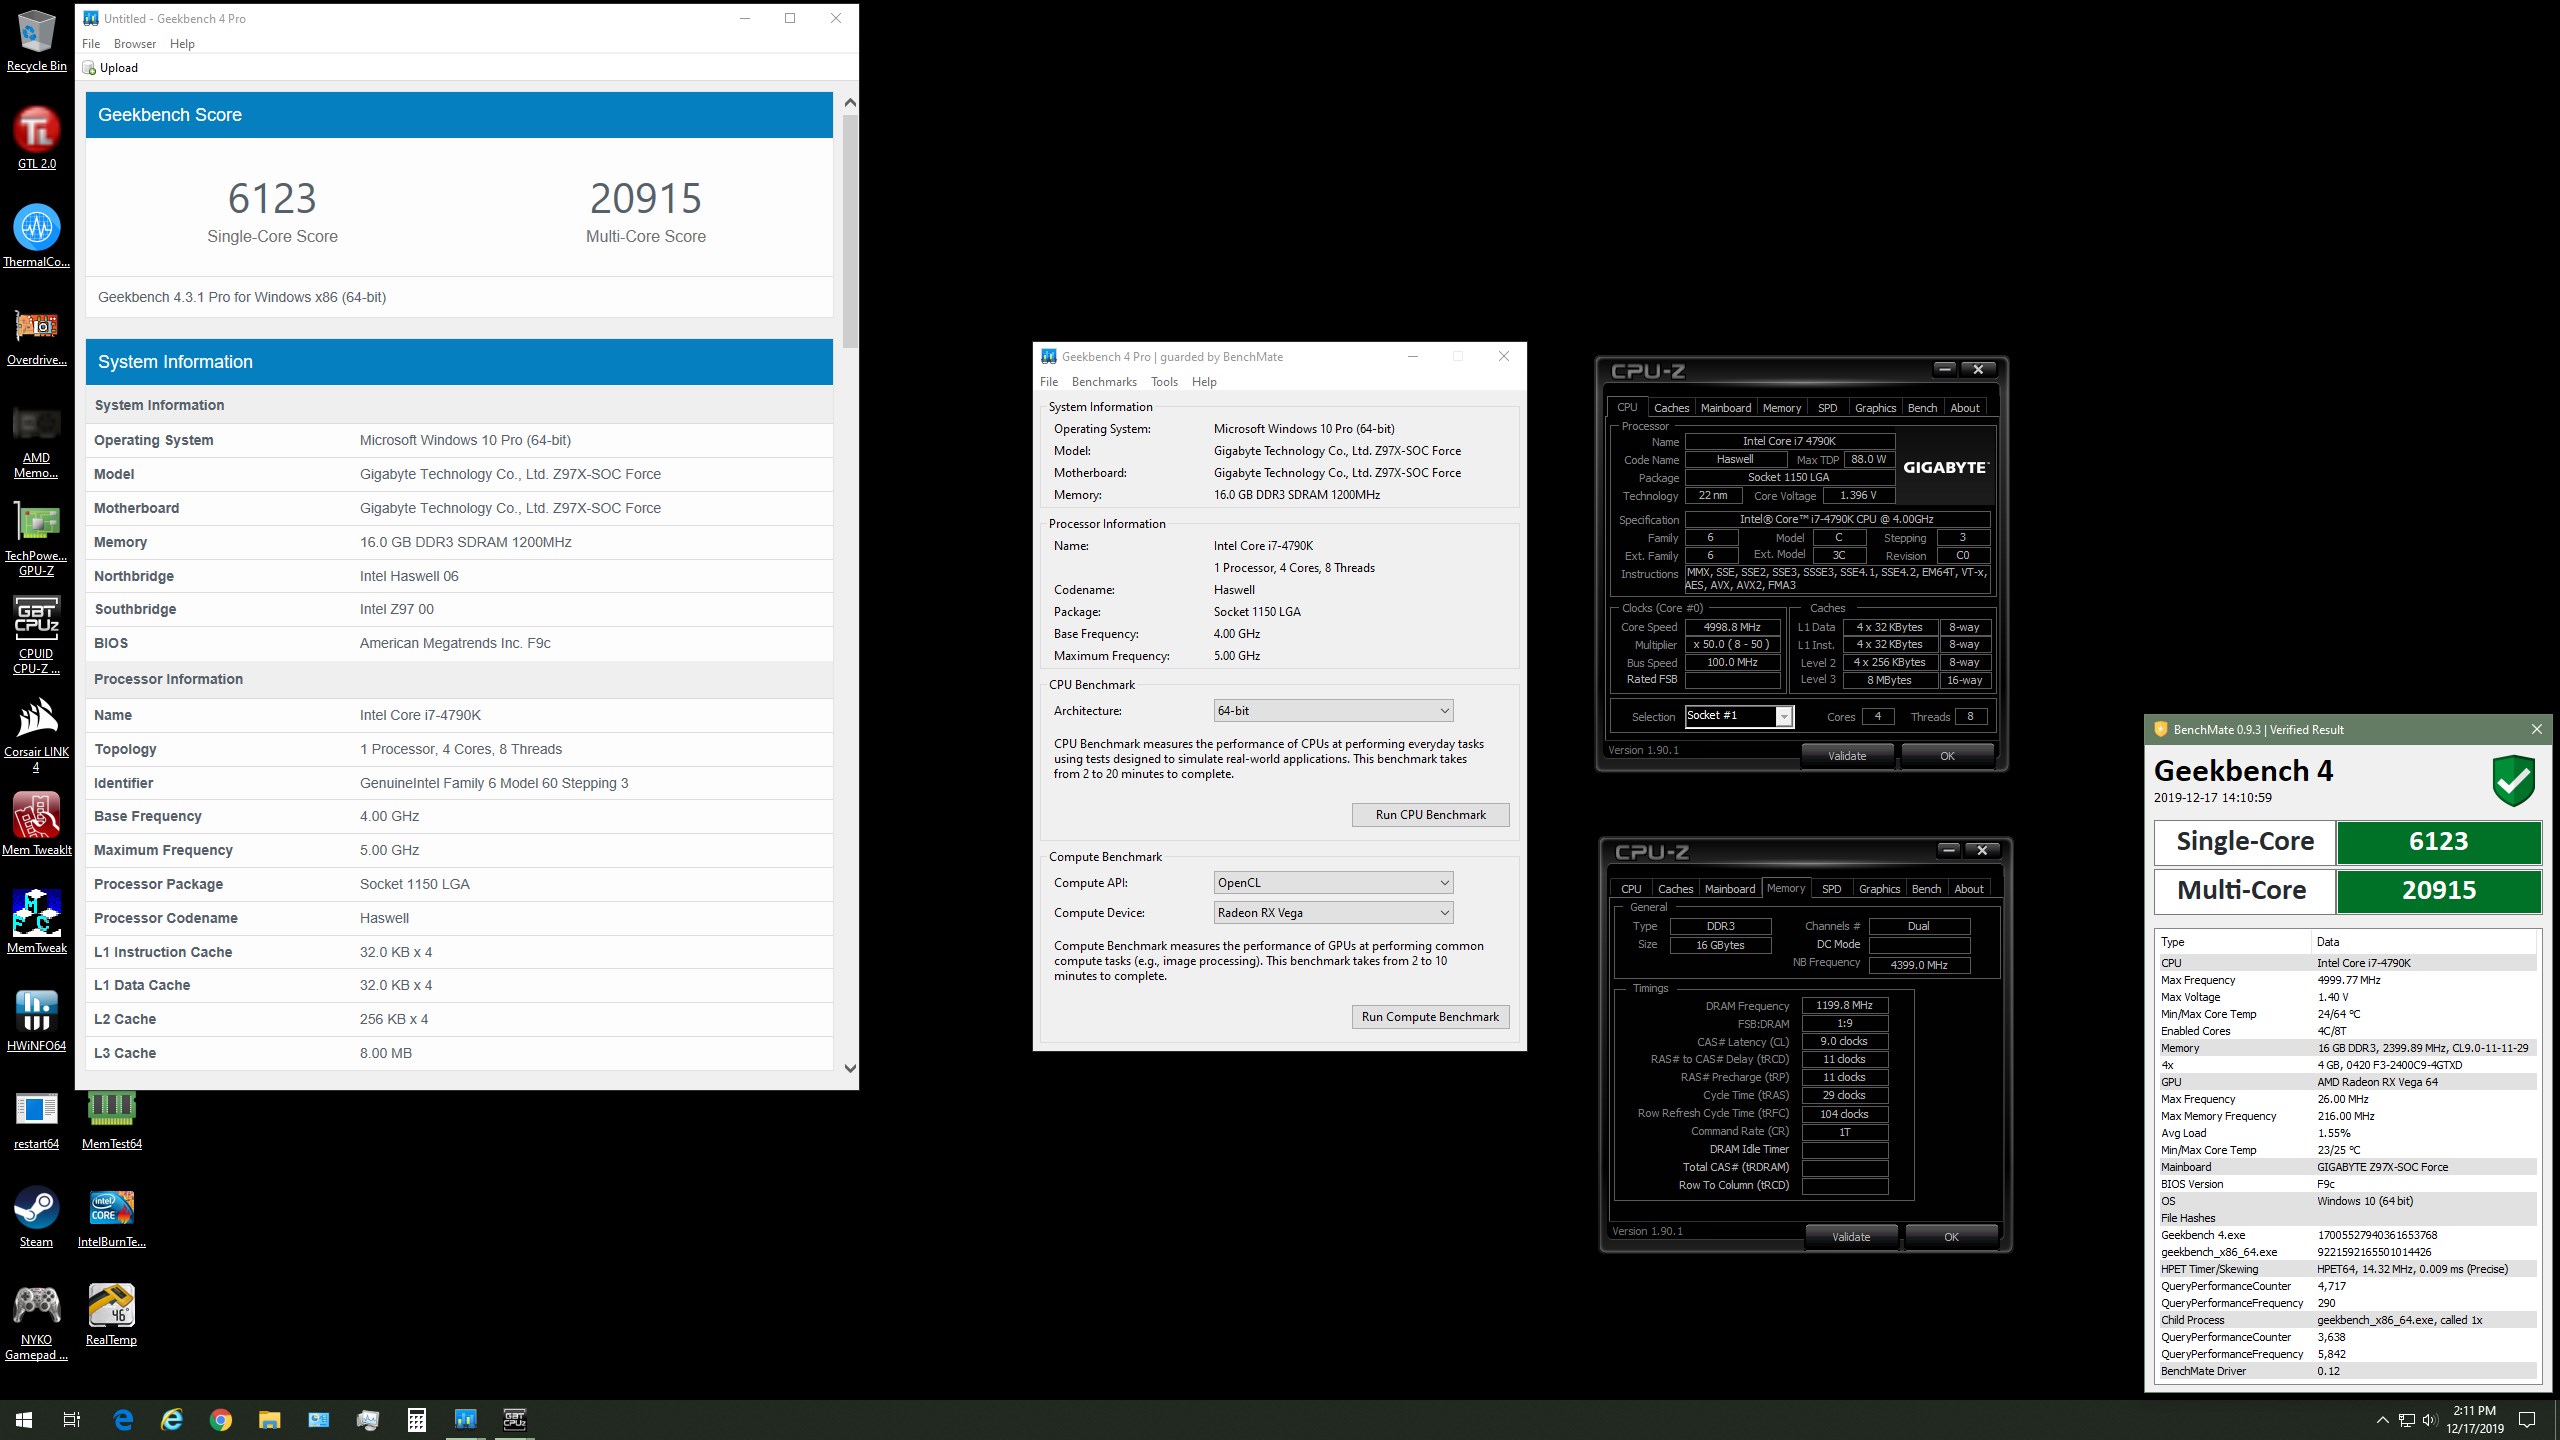Viewport: 2560px width, 1440px height.
Task: Open Help menu in Untitled Geekbench window
Action: 182,44
